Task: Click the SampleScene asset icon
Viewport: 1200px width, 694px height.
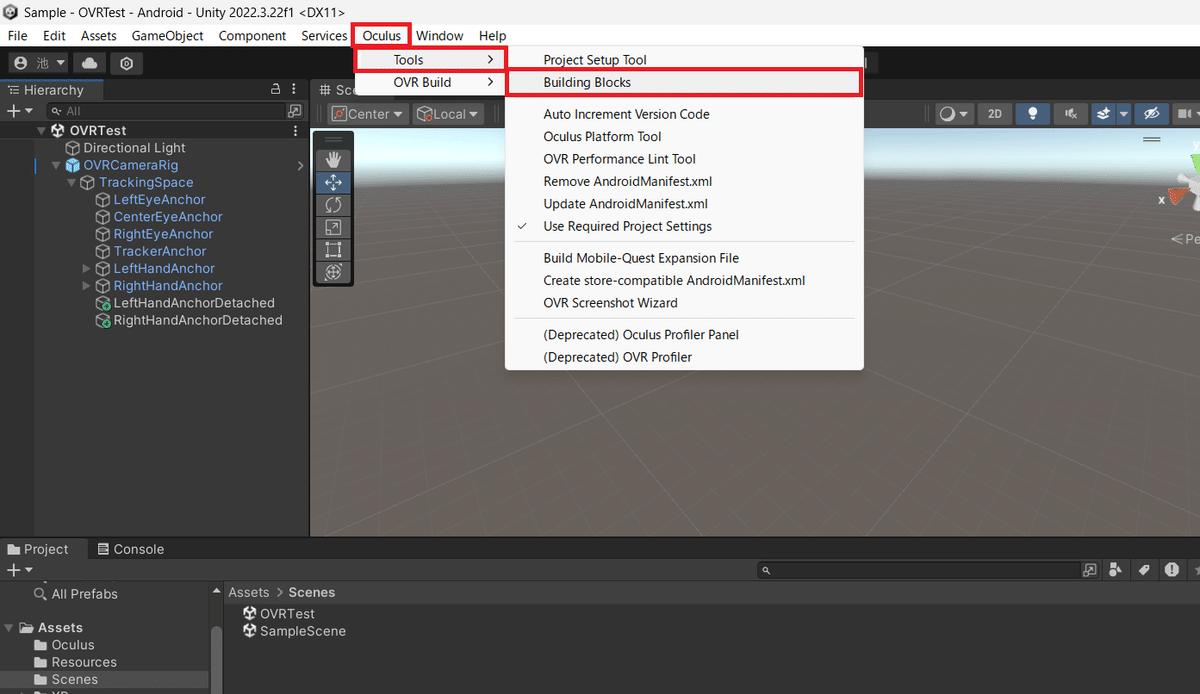Action: pos(250,631)
